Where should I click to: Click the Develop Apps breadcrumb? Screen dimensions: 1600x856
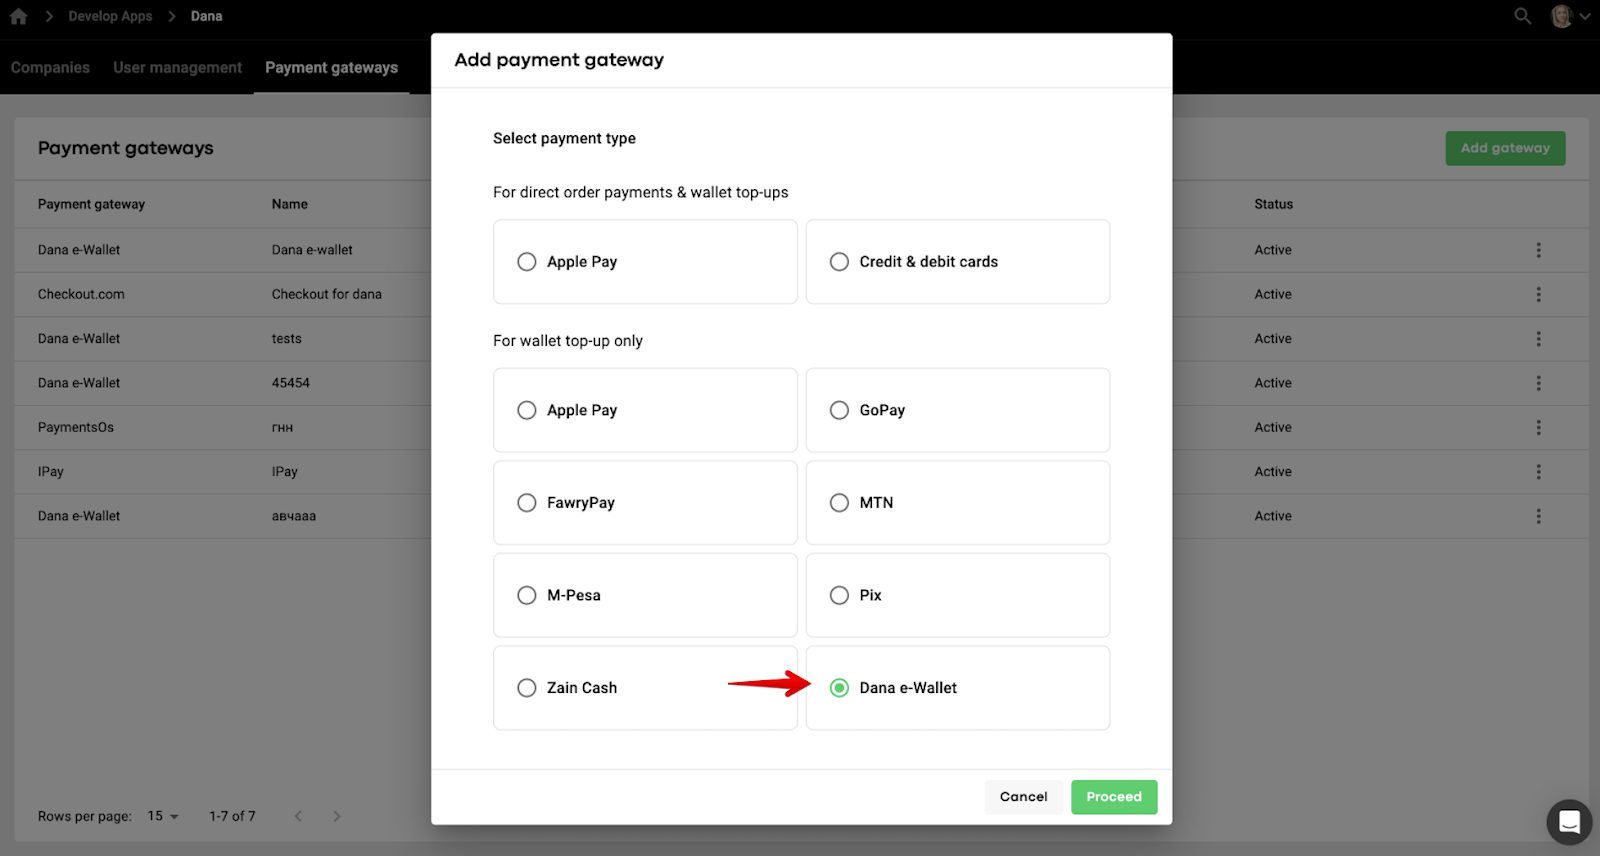[x=110, y=16]
